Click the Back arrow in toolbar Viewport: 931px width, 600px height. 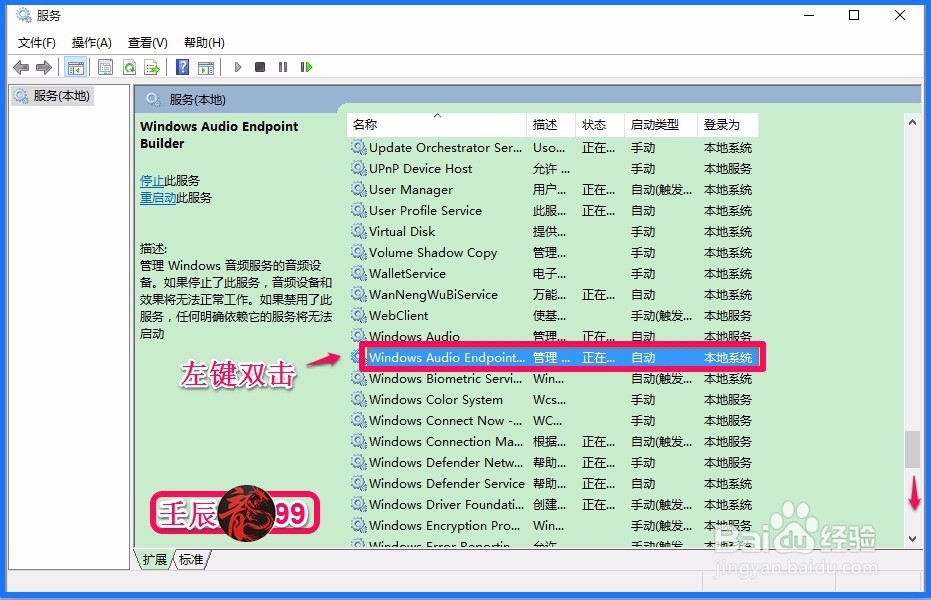pyautogui.click(x=21, y=67)
